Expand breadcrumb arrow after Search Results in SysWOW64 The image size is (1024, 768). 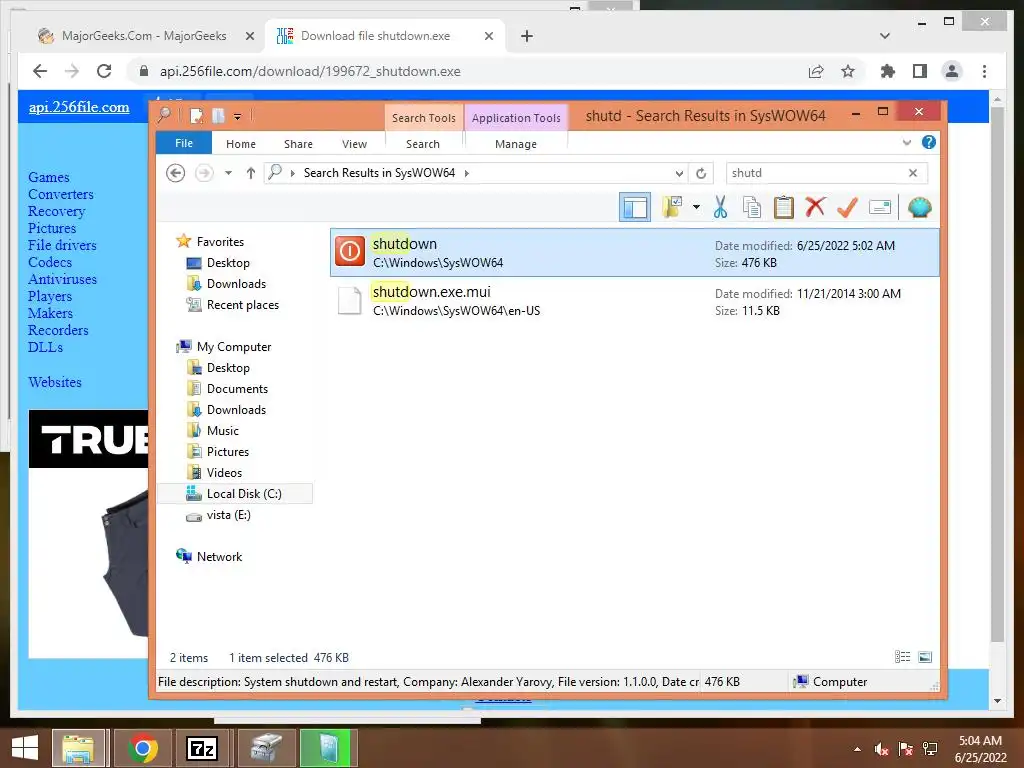(x=466, y=173)
